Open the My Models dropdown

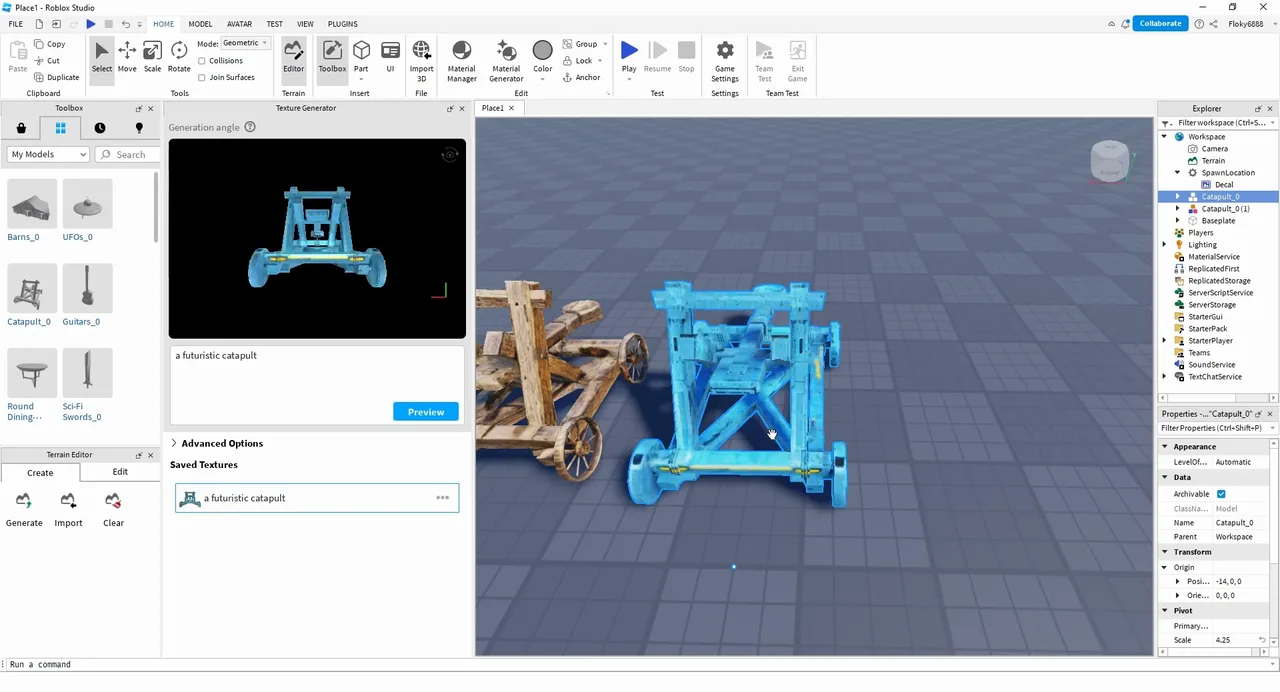49,154
